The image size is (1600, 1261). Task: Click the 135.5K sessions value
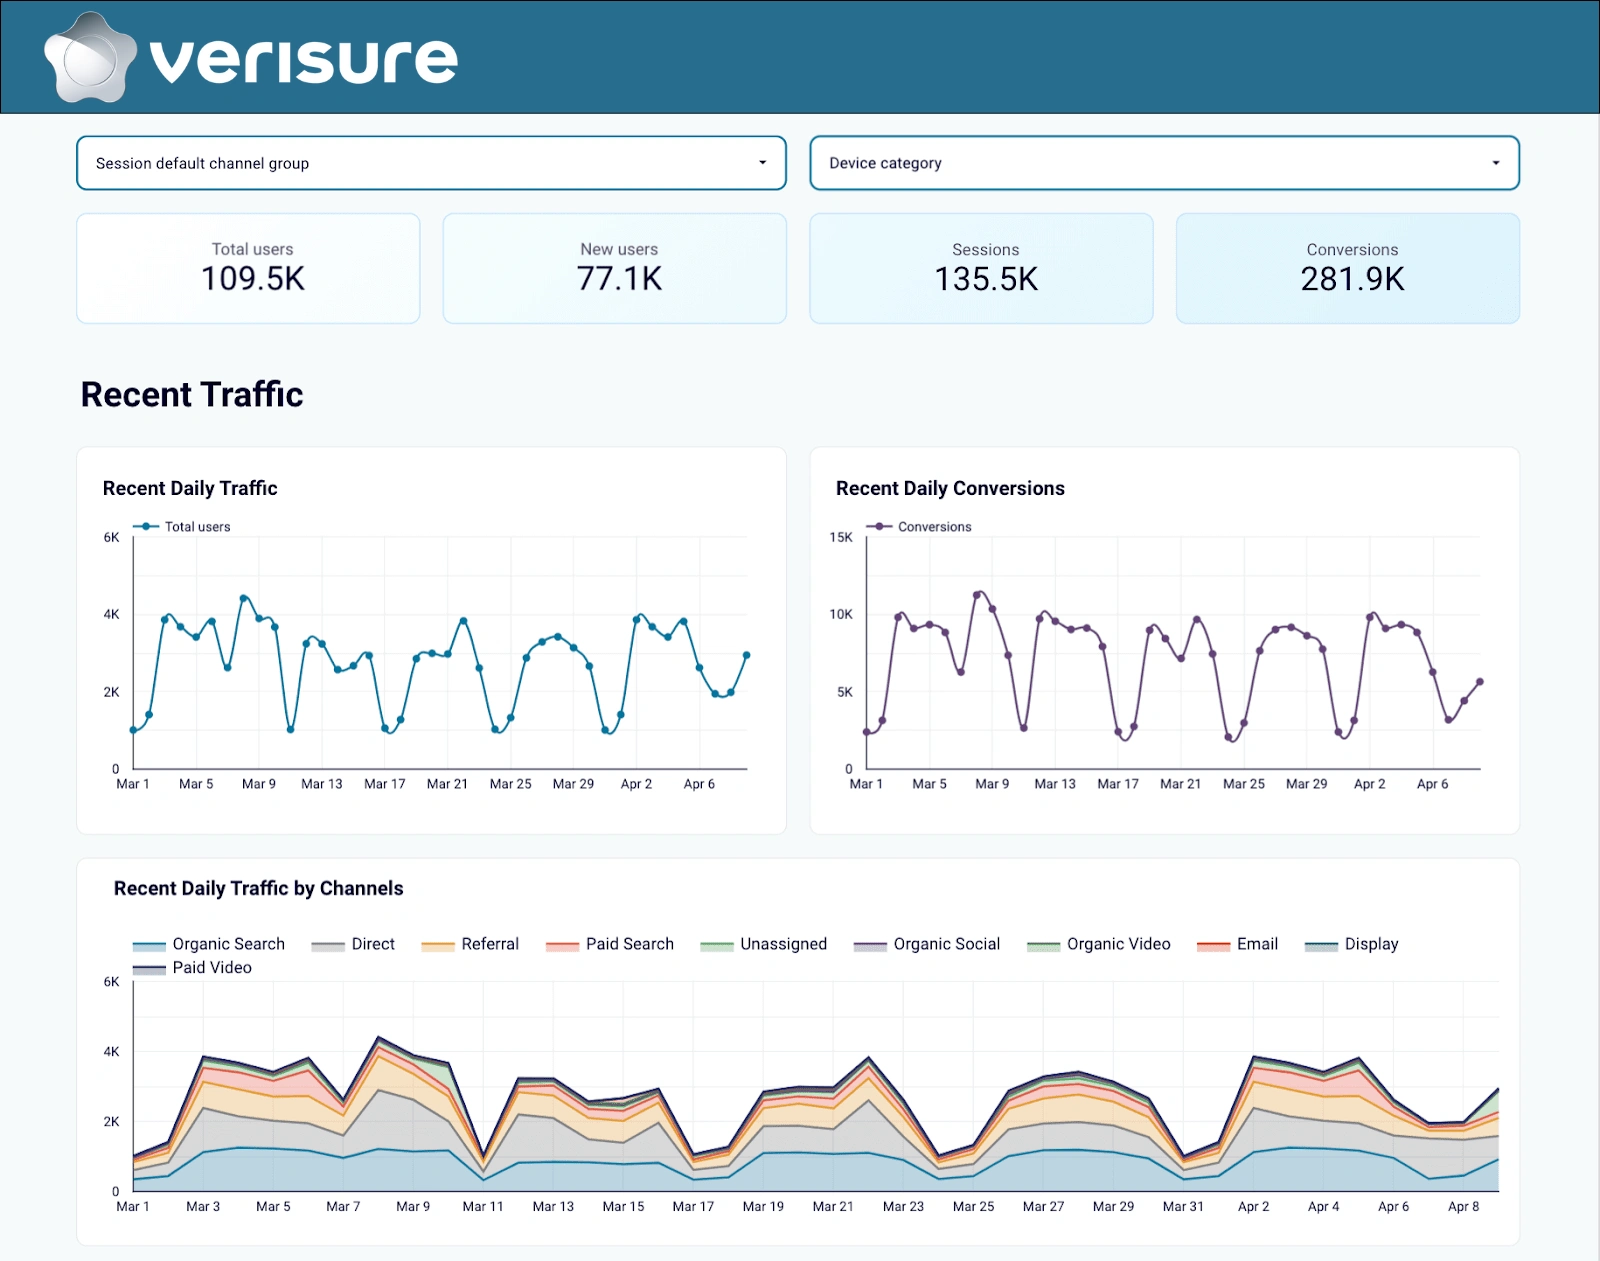[986, 279]
